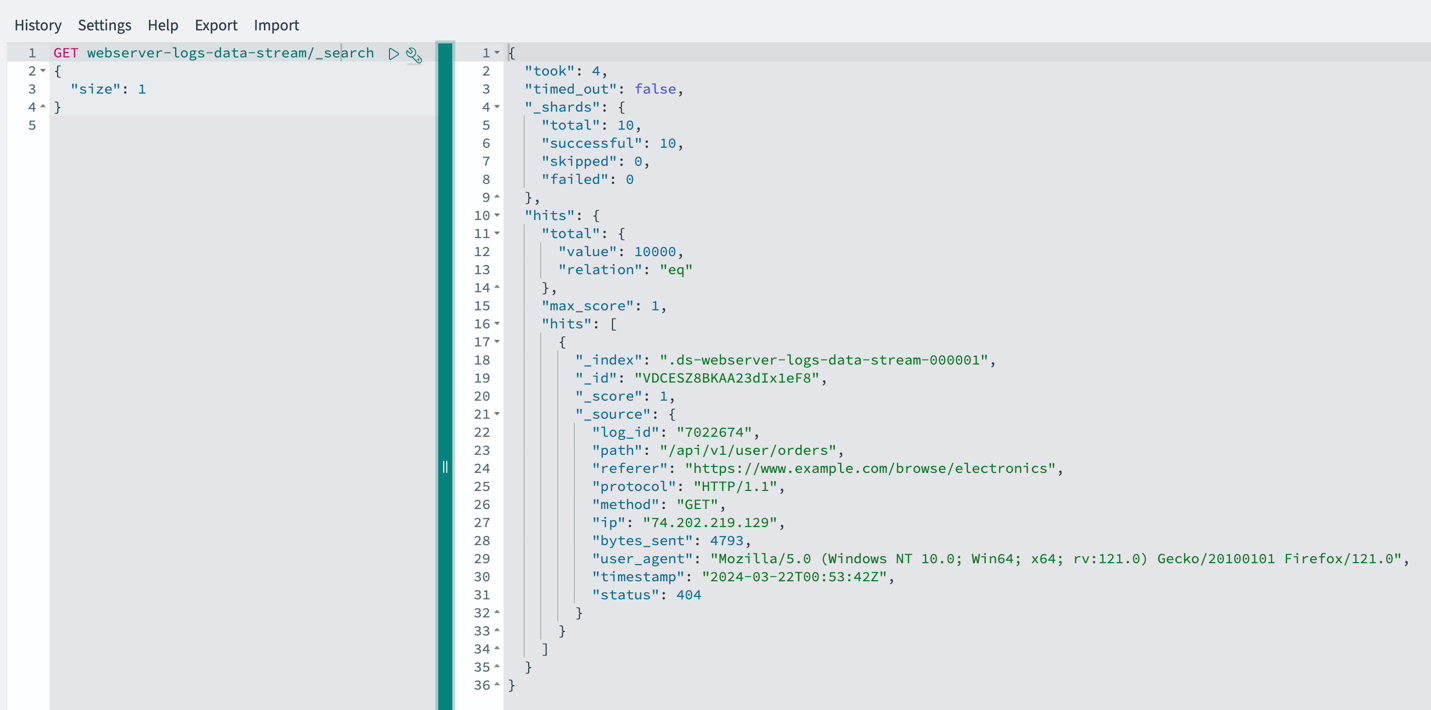
Task: Click empty editor line 5
Action: tap(240, 125)
